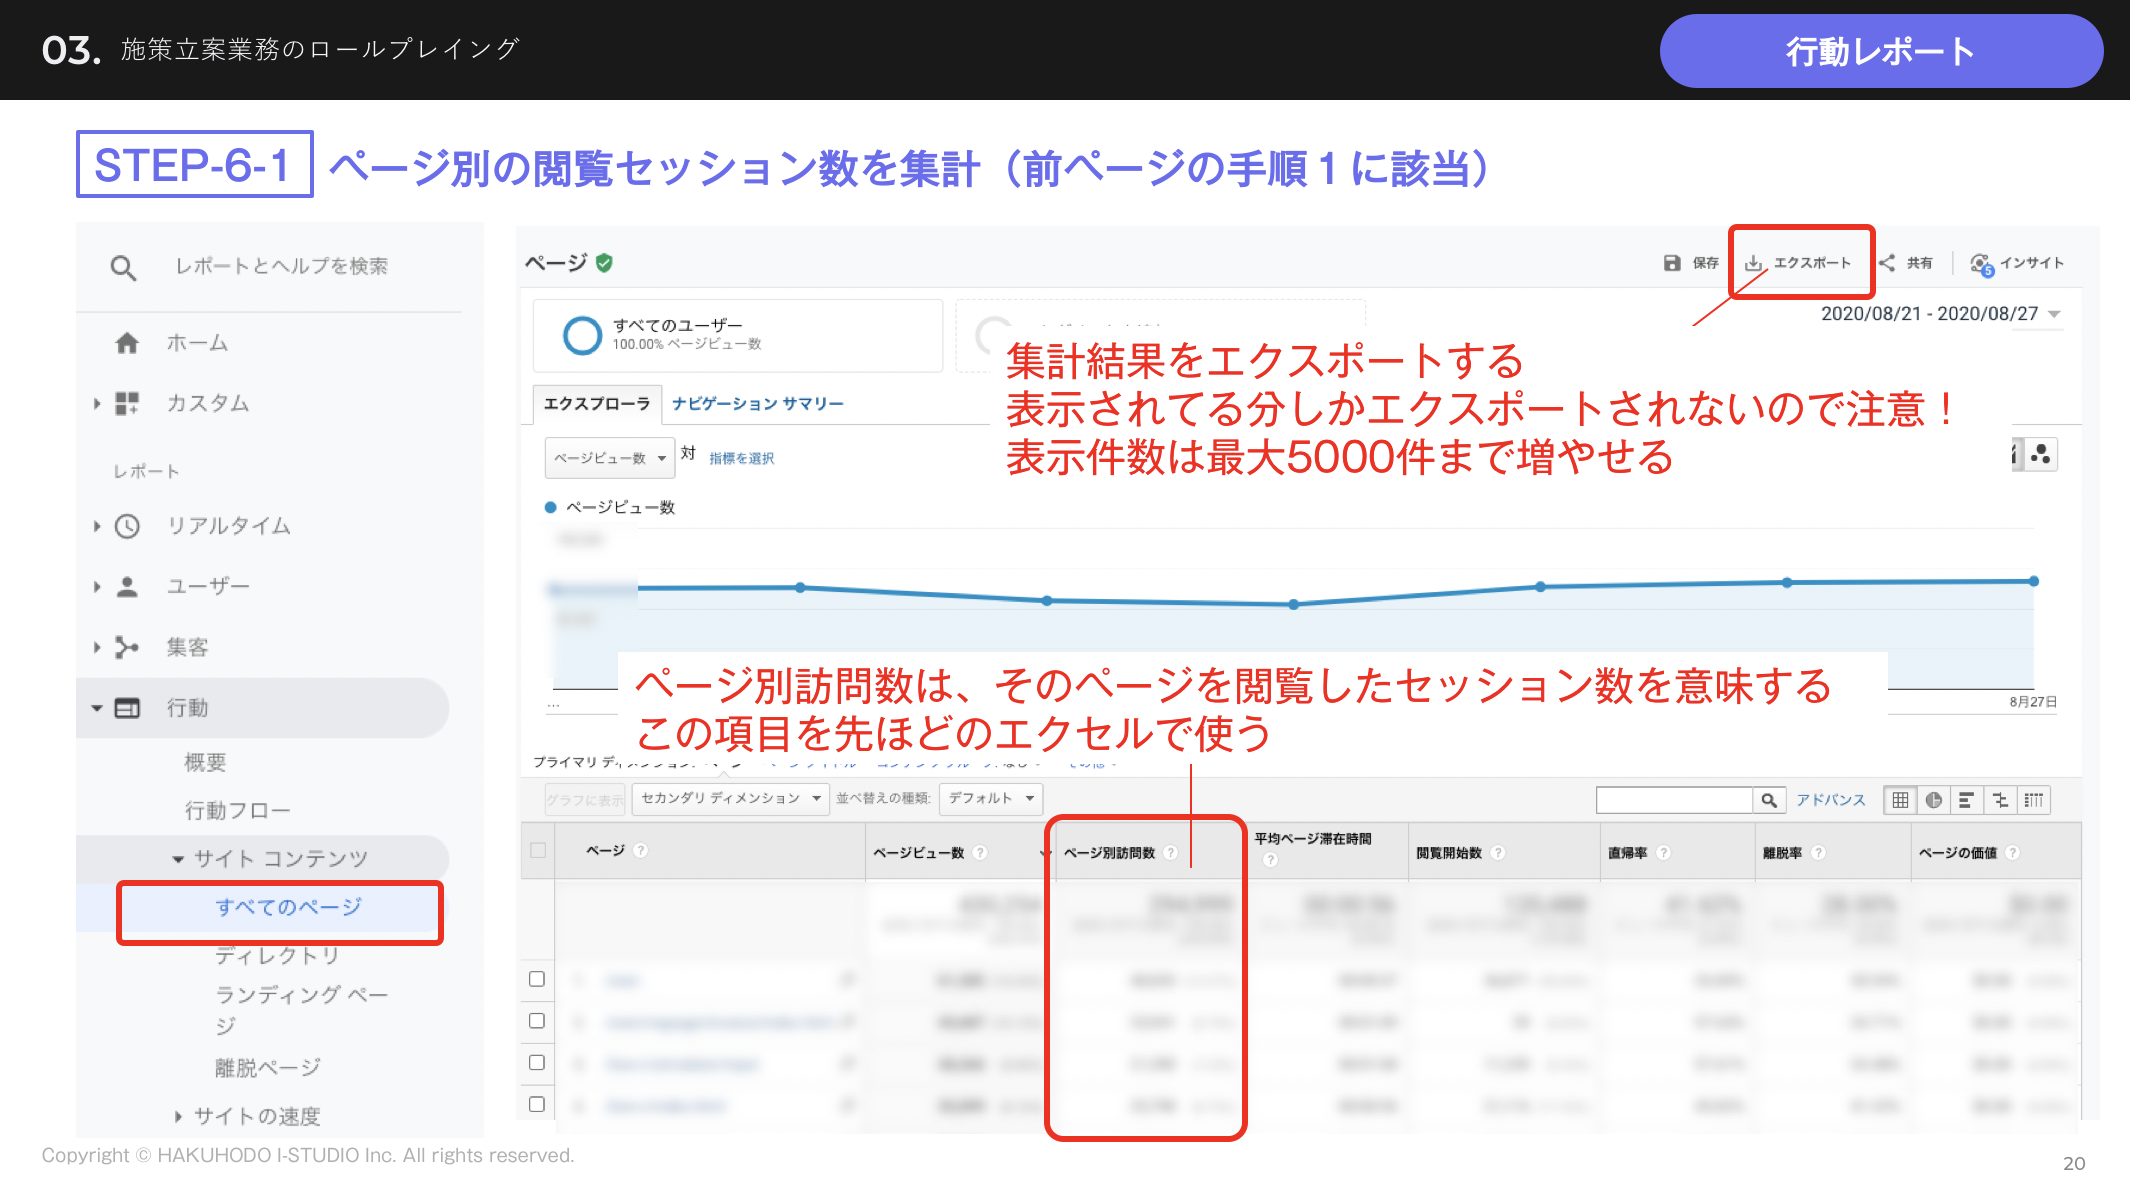Click the search magnifier icon in sidebar

tap(123, 268)
